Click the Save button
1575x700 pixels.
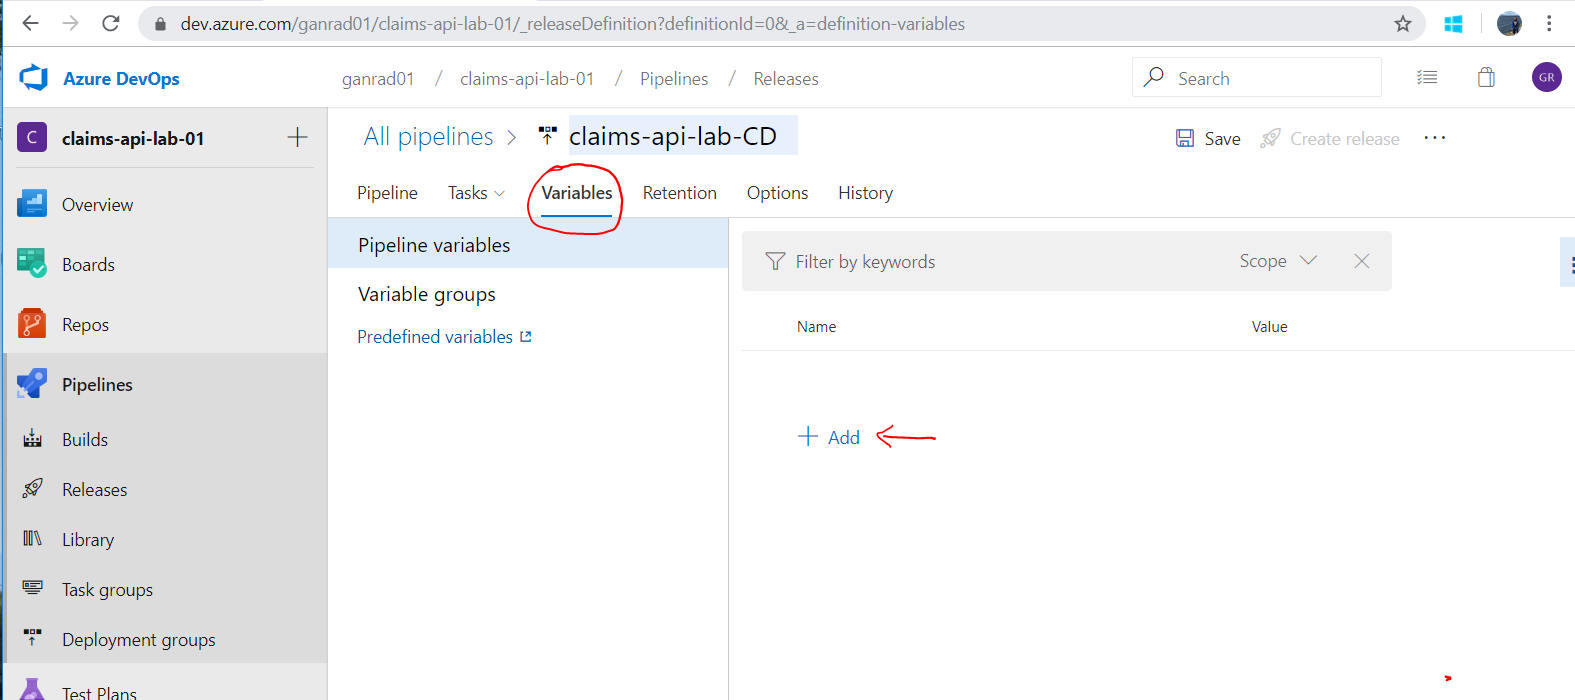[1208, 138]
